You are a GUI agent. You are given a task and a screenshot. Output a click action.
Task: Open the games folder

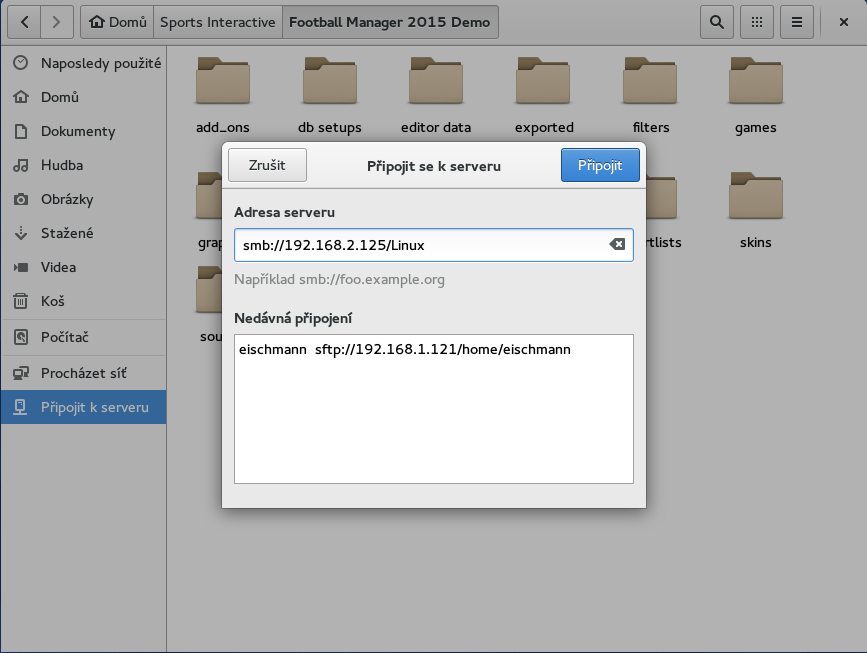click(x=755, y=96)
